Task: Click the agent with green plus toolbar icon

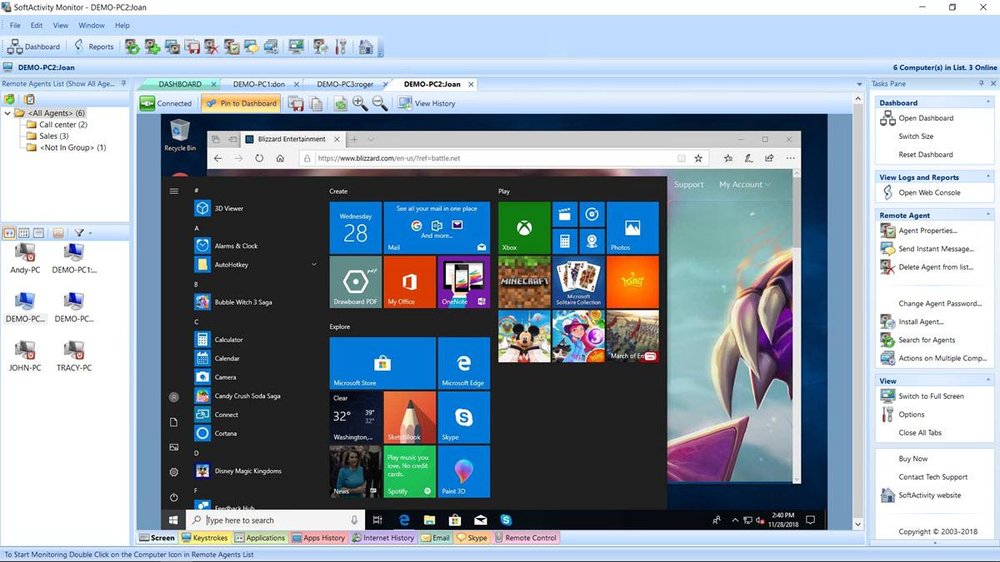Action: (x=152, y=47)
